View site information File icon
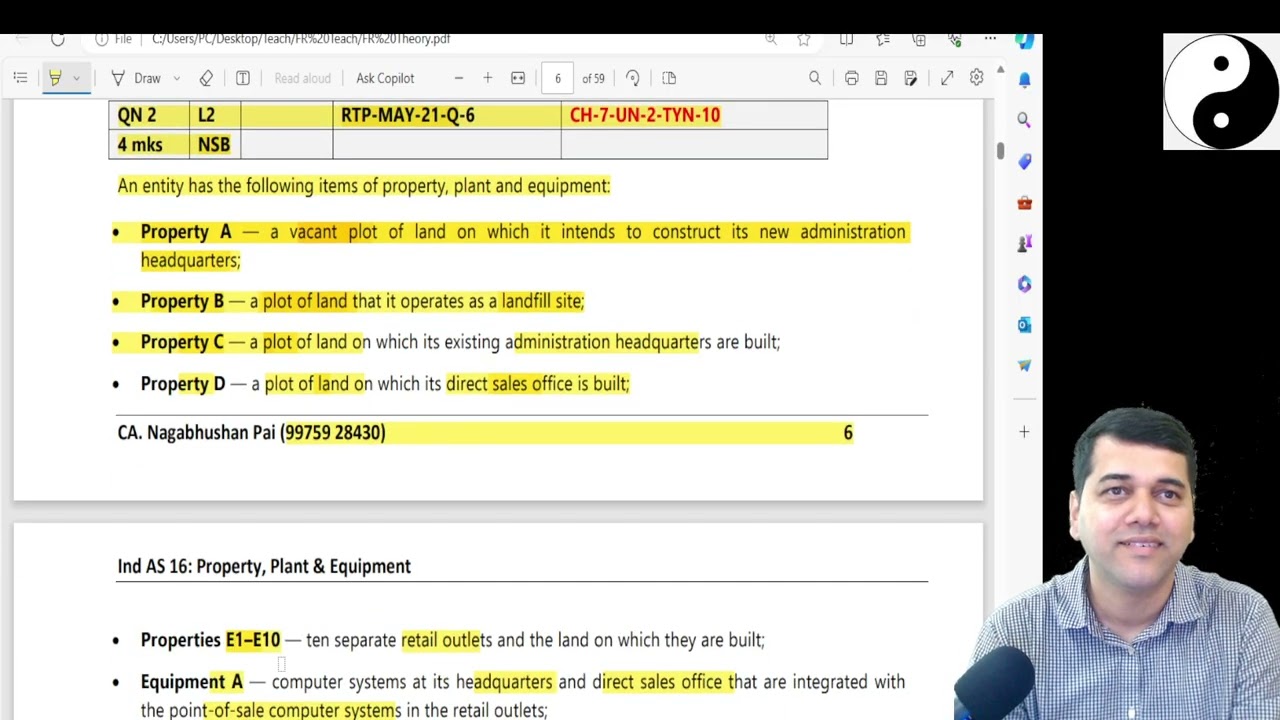The height and width of the screenshot is (720, 1280). point(114,39)
